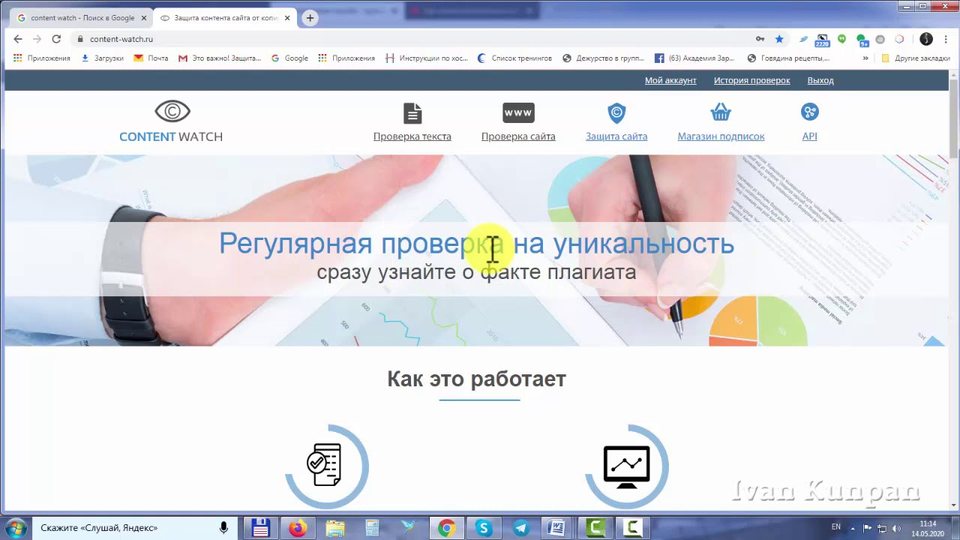Open the feather extension icon
960x540 pixels.
coord(803,39)
